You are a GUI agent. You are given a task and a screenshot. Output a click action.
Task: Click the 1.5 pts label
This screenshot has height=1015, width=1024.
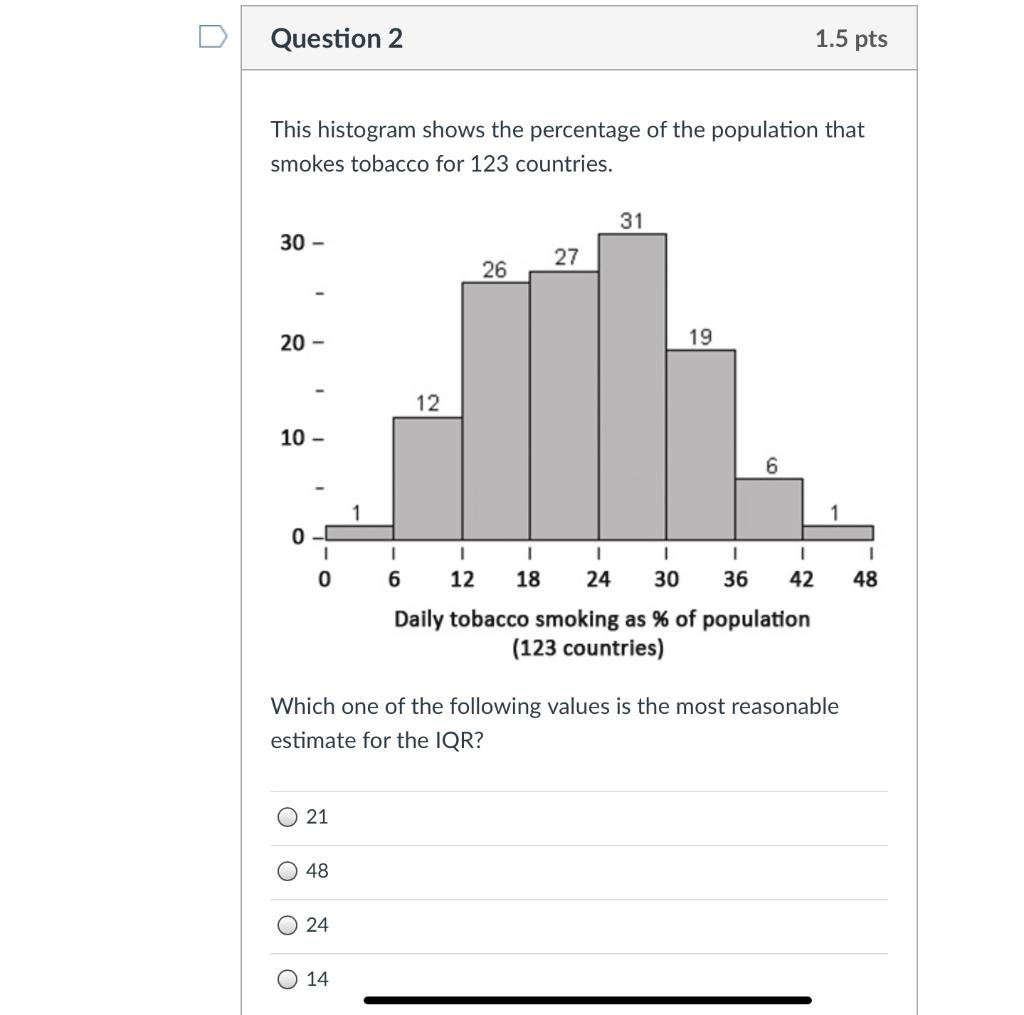pos(852,38)
